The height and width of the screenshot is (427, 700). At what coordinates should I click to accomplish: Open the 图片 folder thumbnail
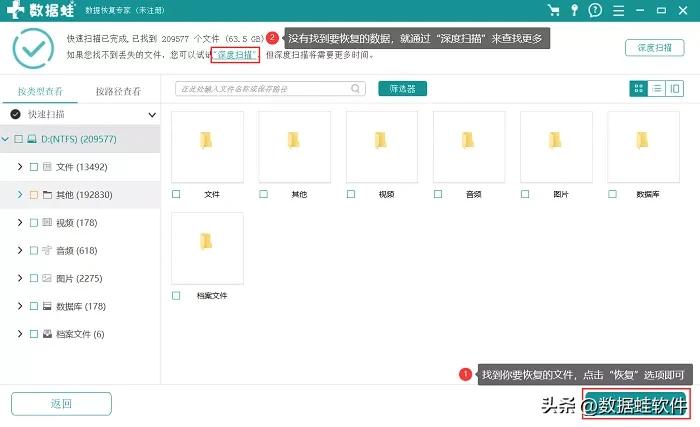pos(556,147)
